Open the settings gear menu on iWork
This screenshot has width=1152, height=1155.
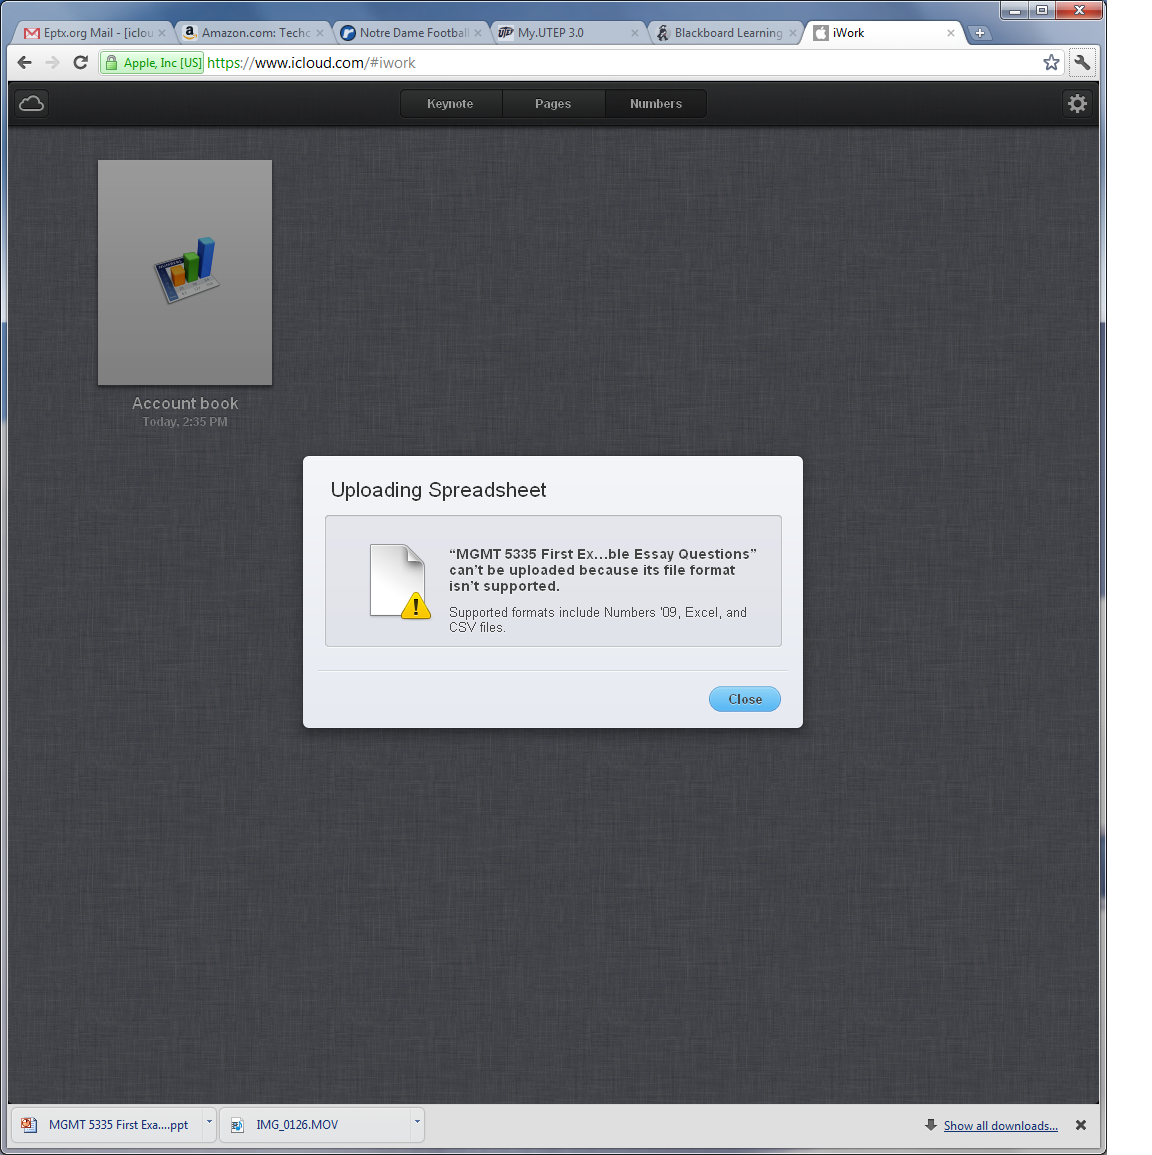point(1077,103)
